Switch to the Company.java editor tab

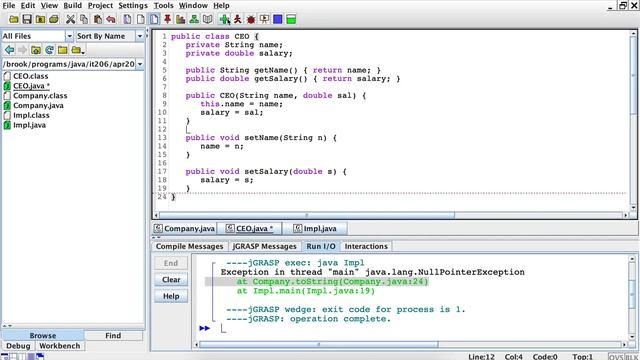pyautogui.click(x=184, y=229)
